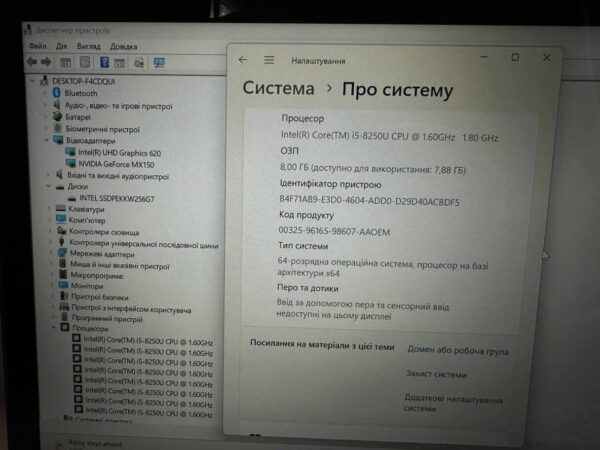Click the NVIDIA GeForce MX150 adapter icon
The height and width of the screenshot is (450, 600).
(71, 164)
